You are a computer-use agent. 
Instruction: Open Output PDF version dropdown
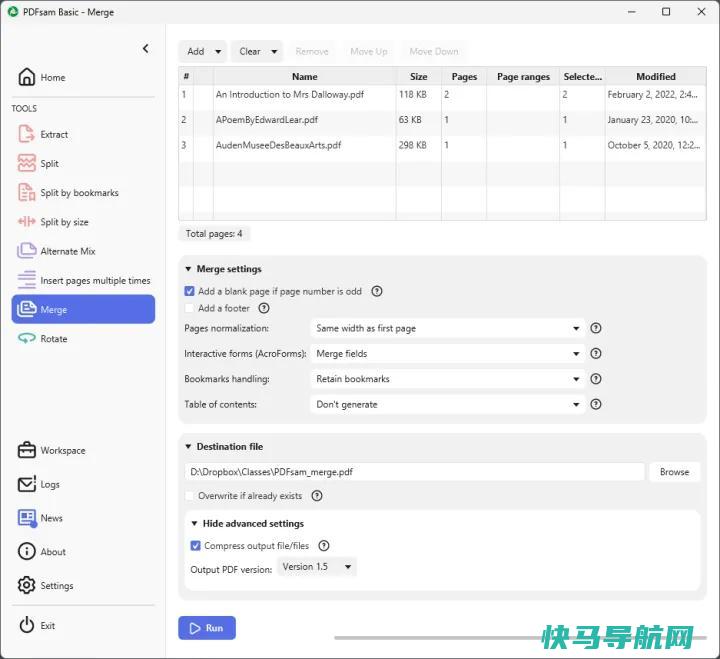coord(317,567)
